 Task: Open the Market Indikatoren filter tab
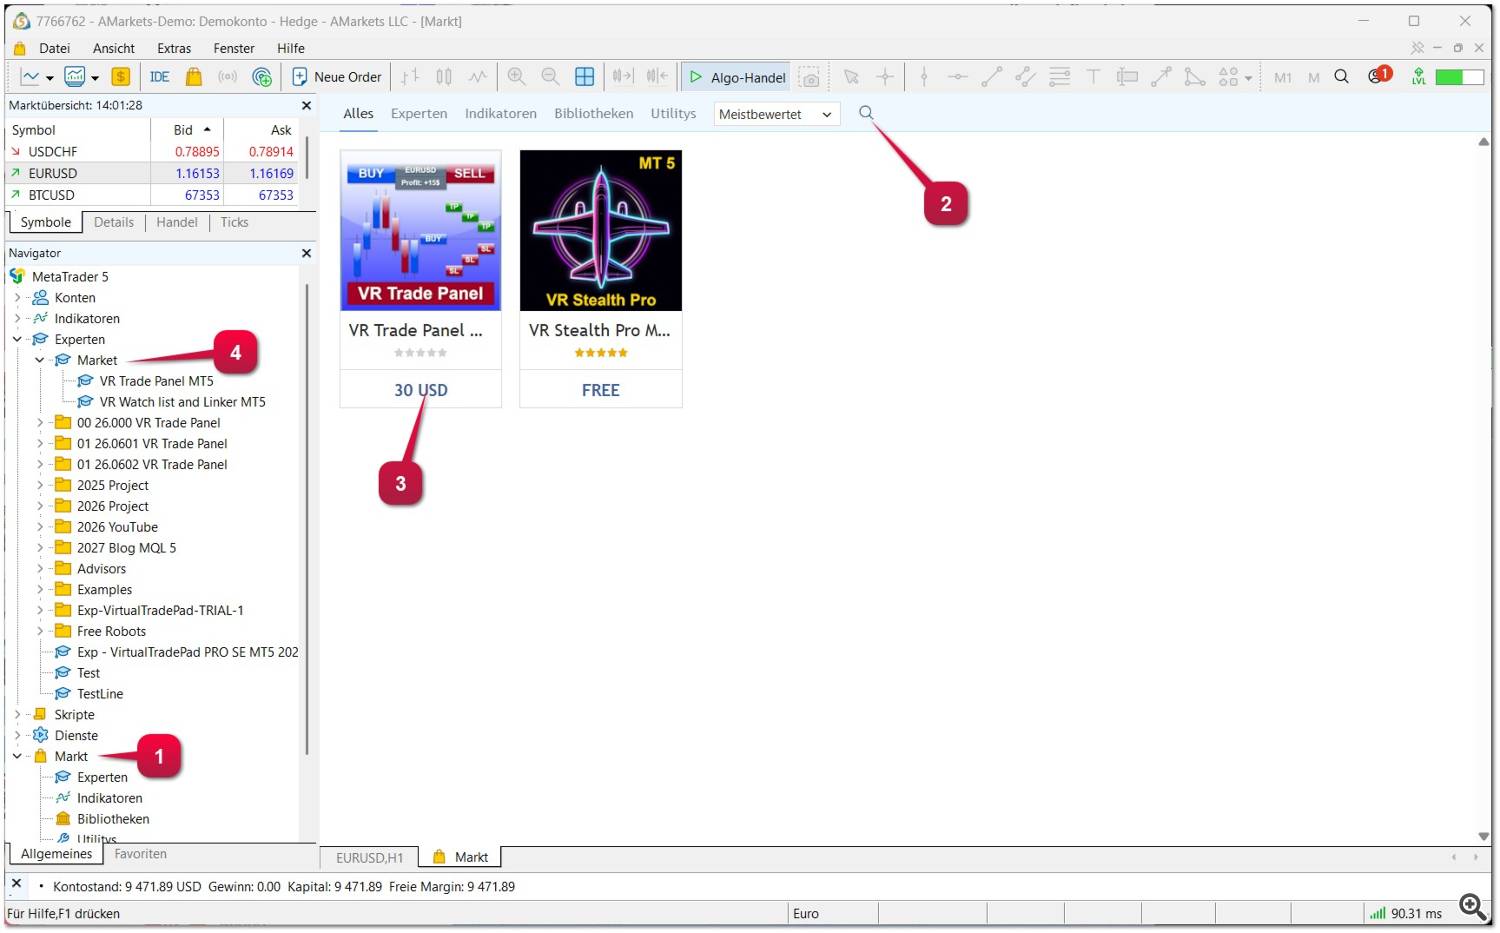pyautogui.click(x=501, y=114)
